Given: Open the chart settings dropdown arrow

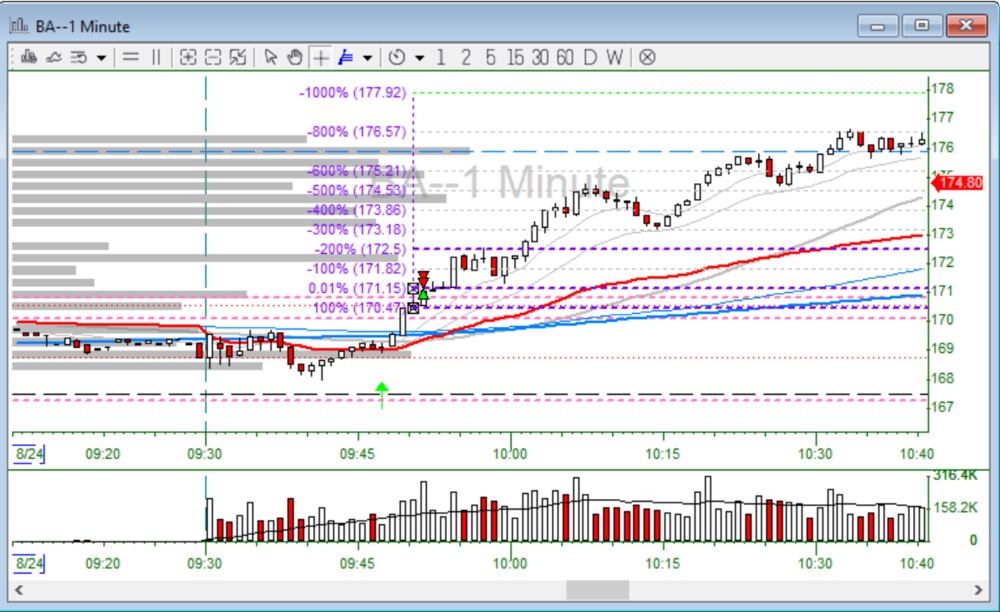Looking at the screenshot, I should click(x=101, y=57).
